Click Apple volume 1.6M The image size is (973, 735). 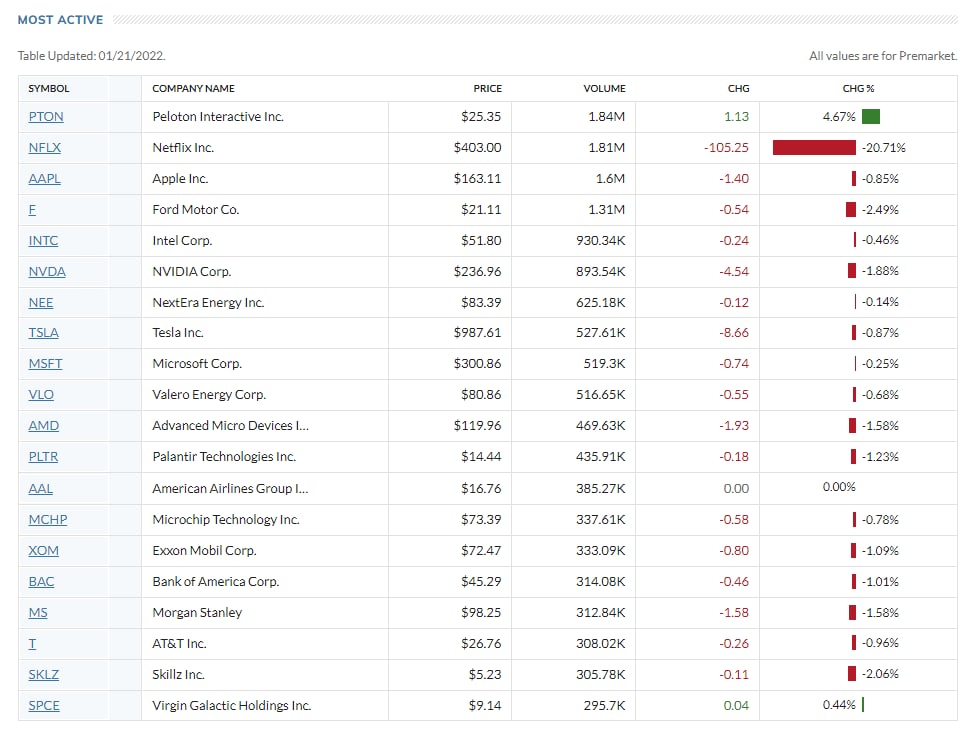click(610, 179)
